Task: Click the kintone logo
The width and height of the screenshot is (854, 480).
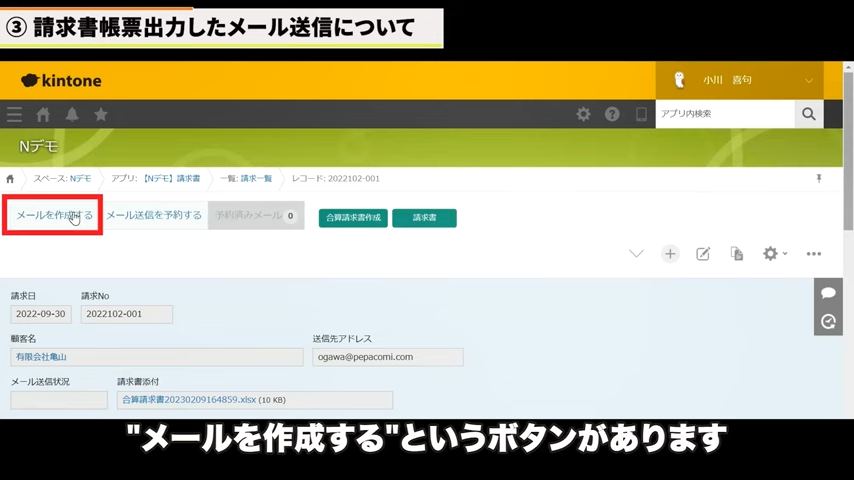Action: [x=61, y=81]
